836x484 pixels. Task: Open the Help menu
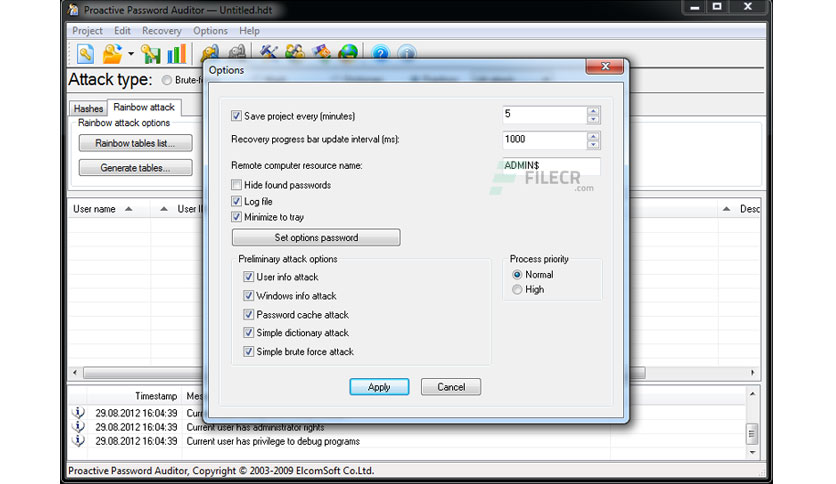[249, 31]
